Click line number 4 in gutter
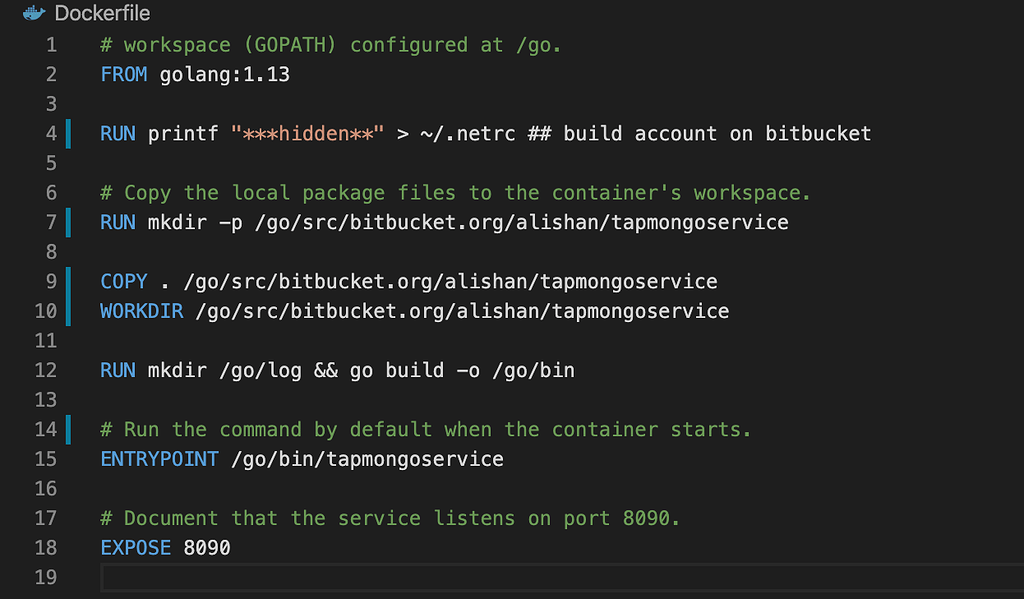 tap(51, 134)
